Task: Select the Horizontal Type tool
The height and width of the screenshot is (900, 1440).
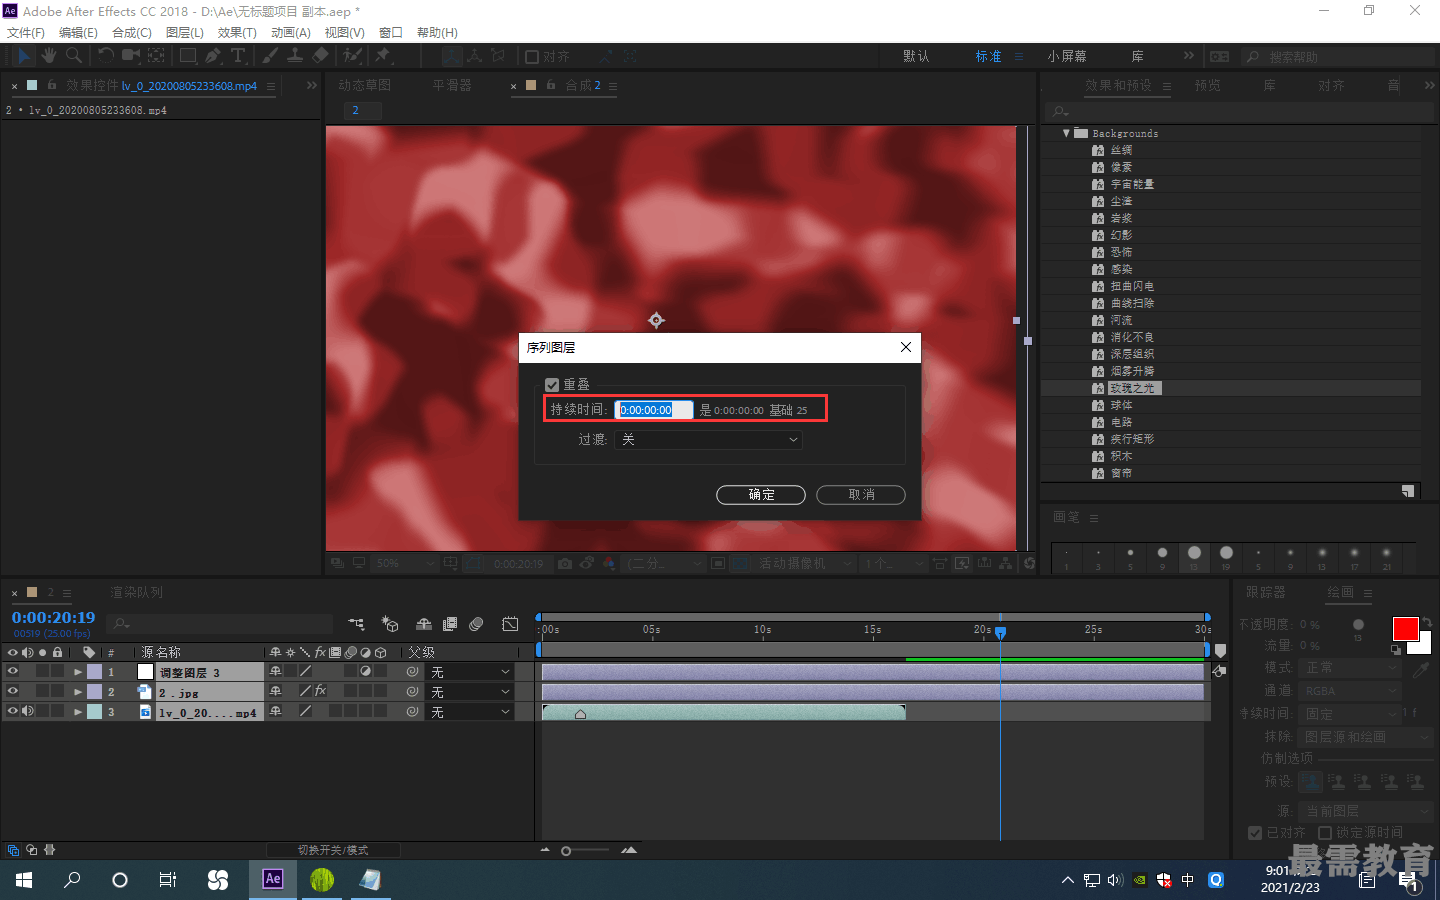Action: tap(238, 56)
